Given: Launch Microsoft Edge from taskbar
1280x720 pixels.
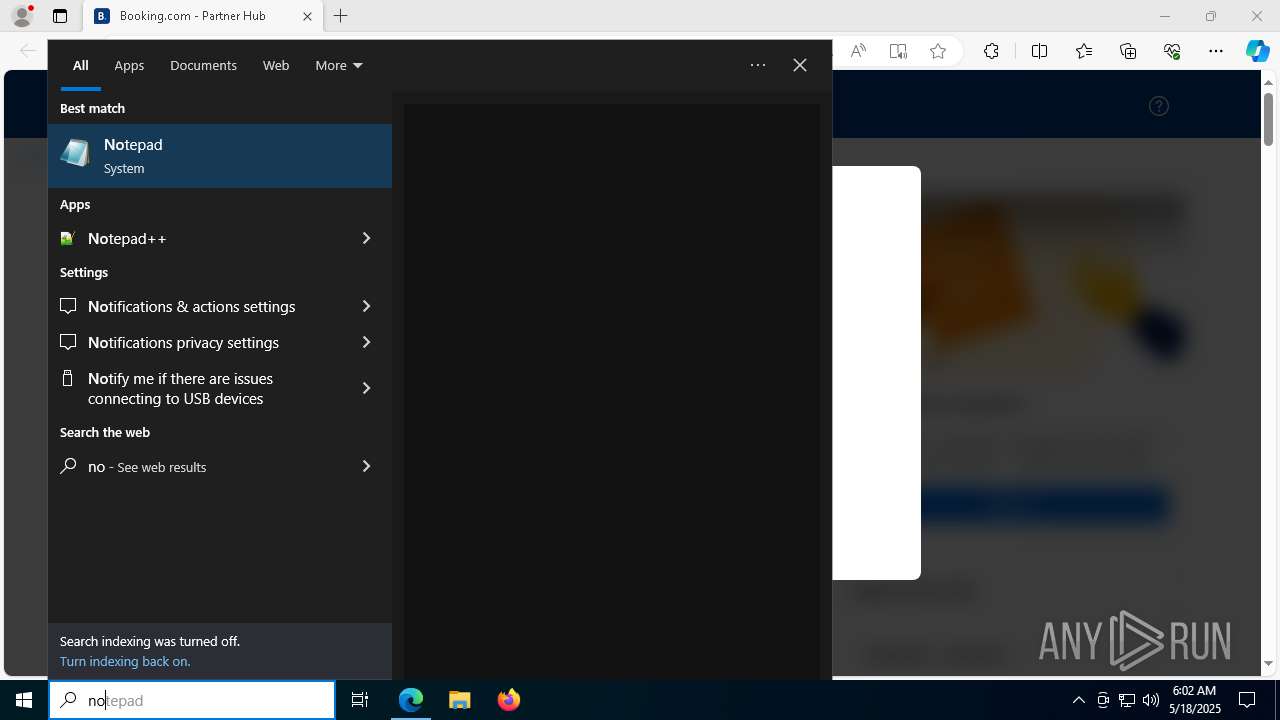Looking at the screenshot, I should pos(411,700).
